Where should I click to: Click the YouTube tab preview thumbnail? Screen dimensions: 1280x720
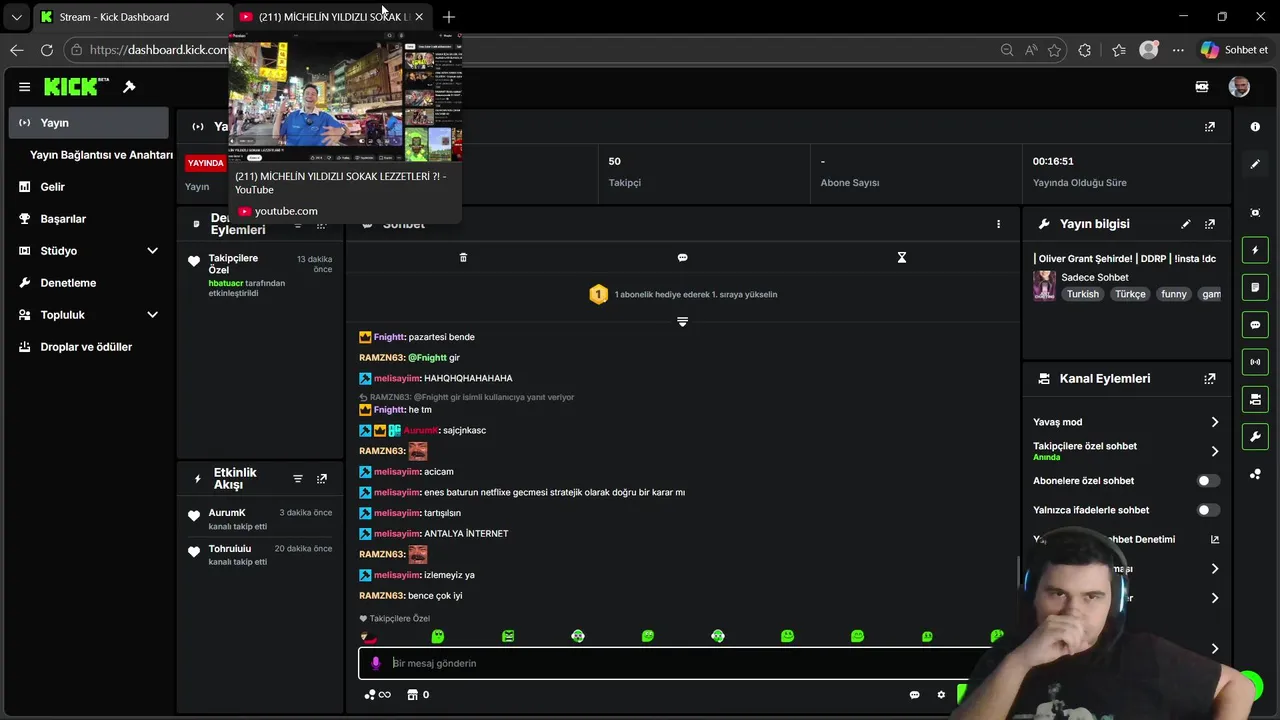pos(345,97)
